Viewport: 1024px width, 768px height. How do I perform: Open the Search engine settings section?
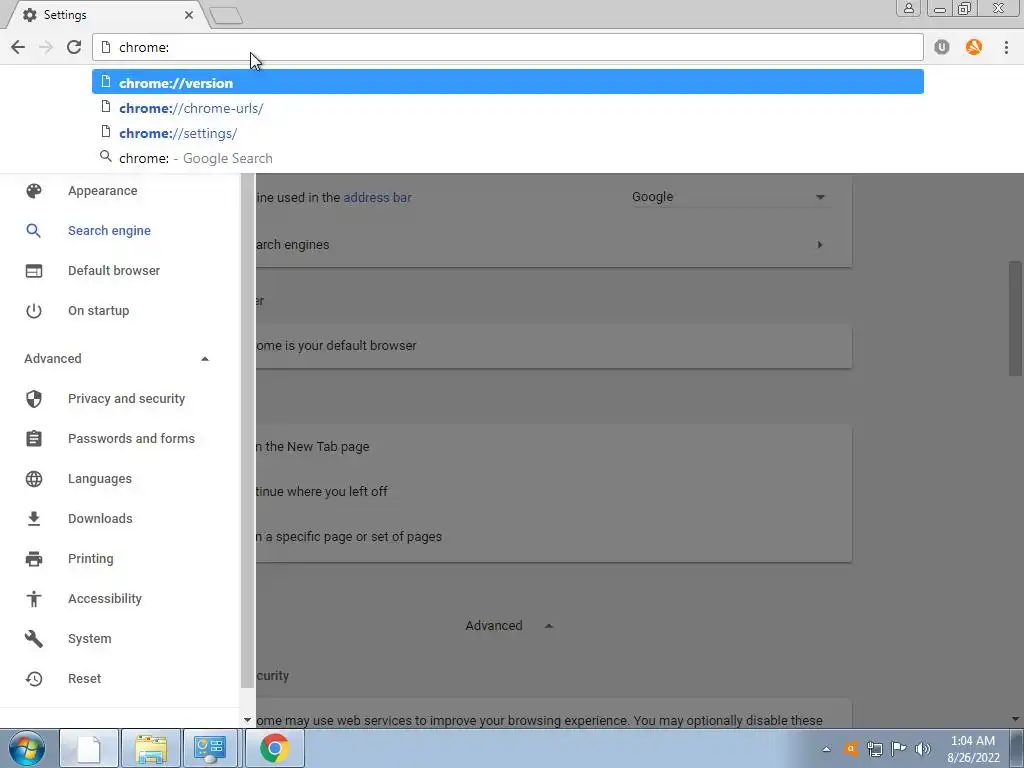pos(109,231)
